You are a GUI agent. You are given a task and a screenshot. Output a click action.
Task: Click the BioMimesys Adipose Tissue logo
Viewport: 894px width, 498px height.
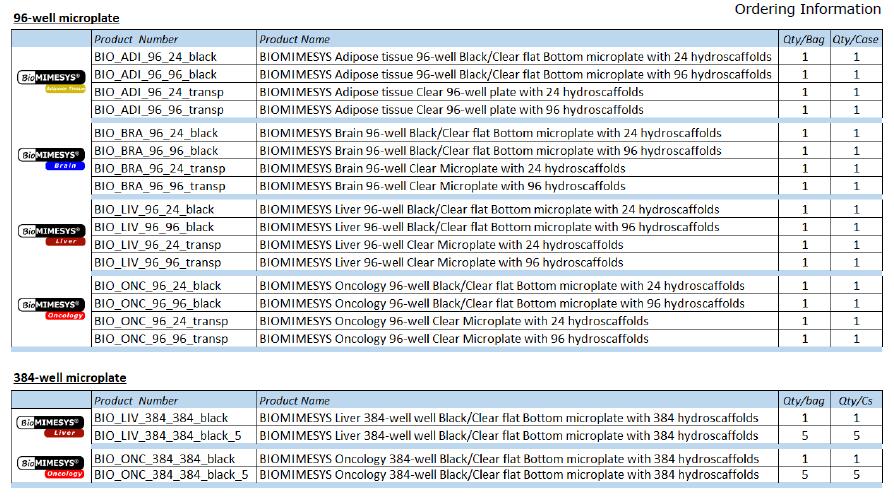pos(51,81)
